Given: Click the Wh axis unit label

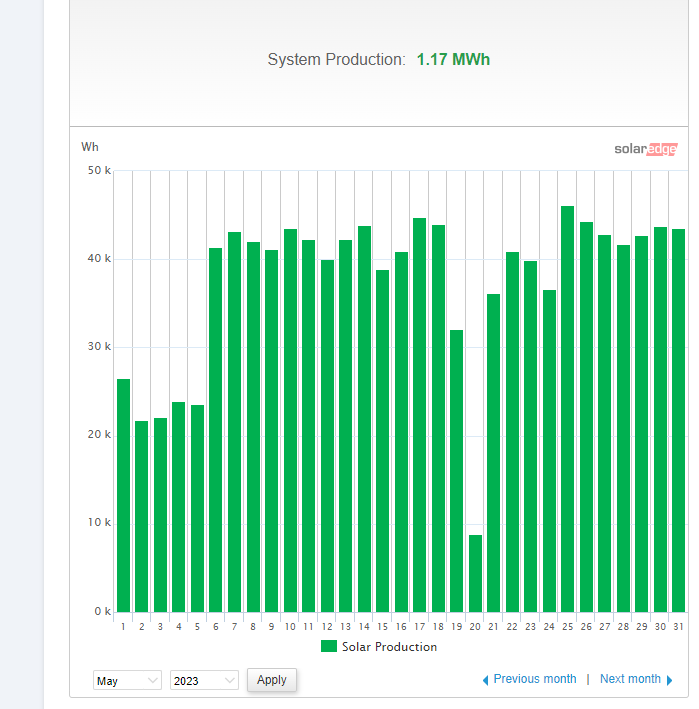Looking at the screenshot, I should coord(90,147).
